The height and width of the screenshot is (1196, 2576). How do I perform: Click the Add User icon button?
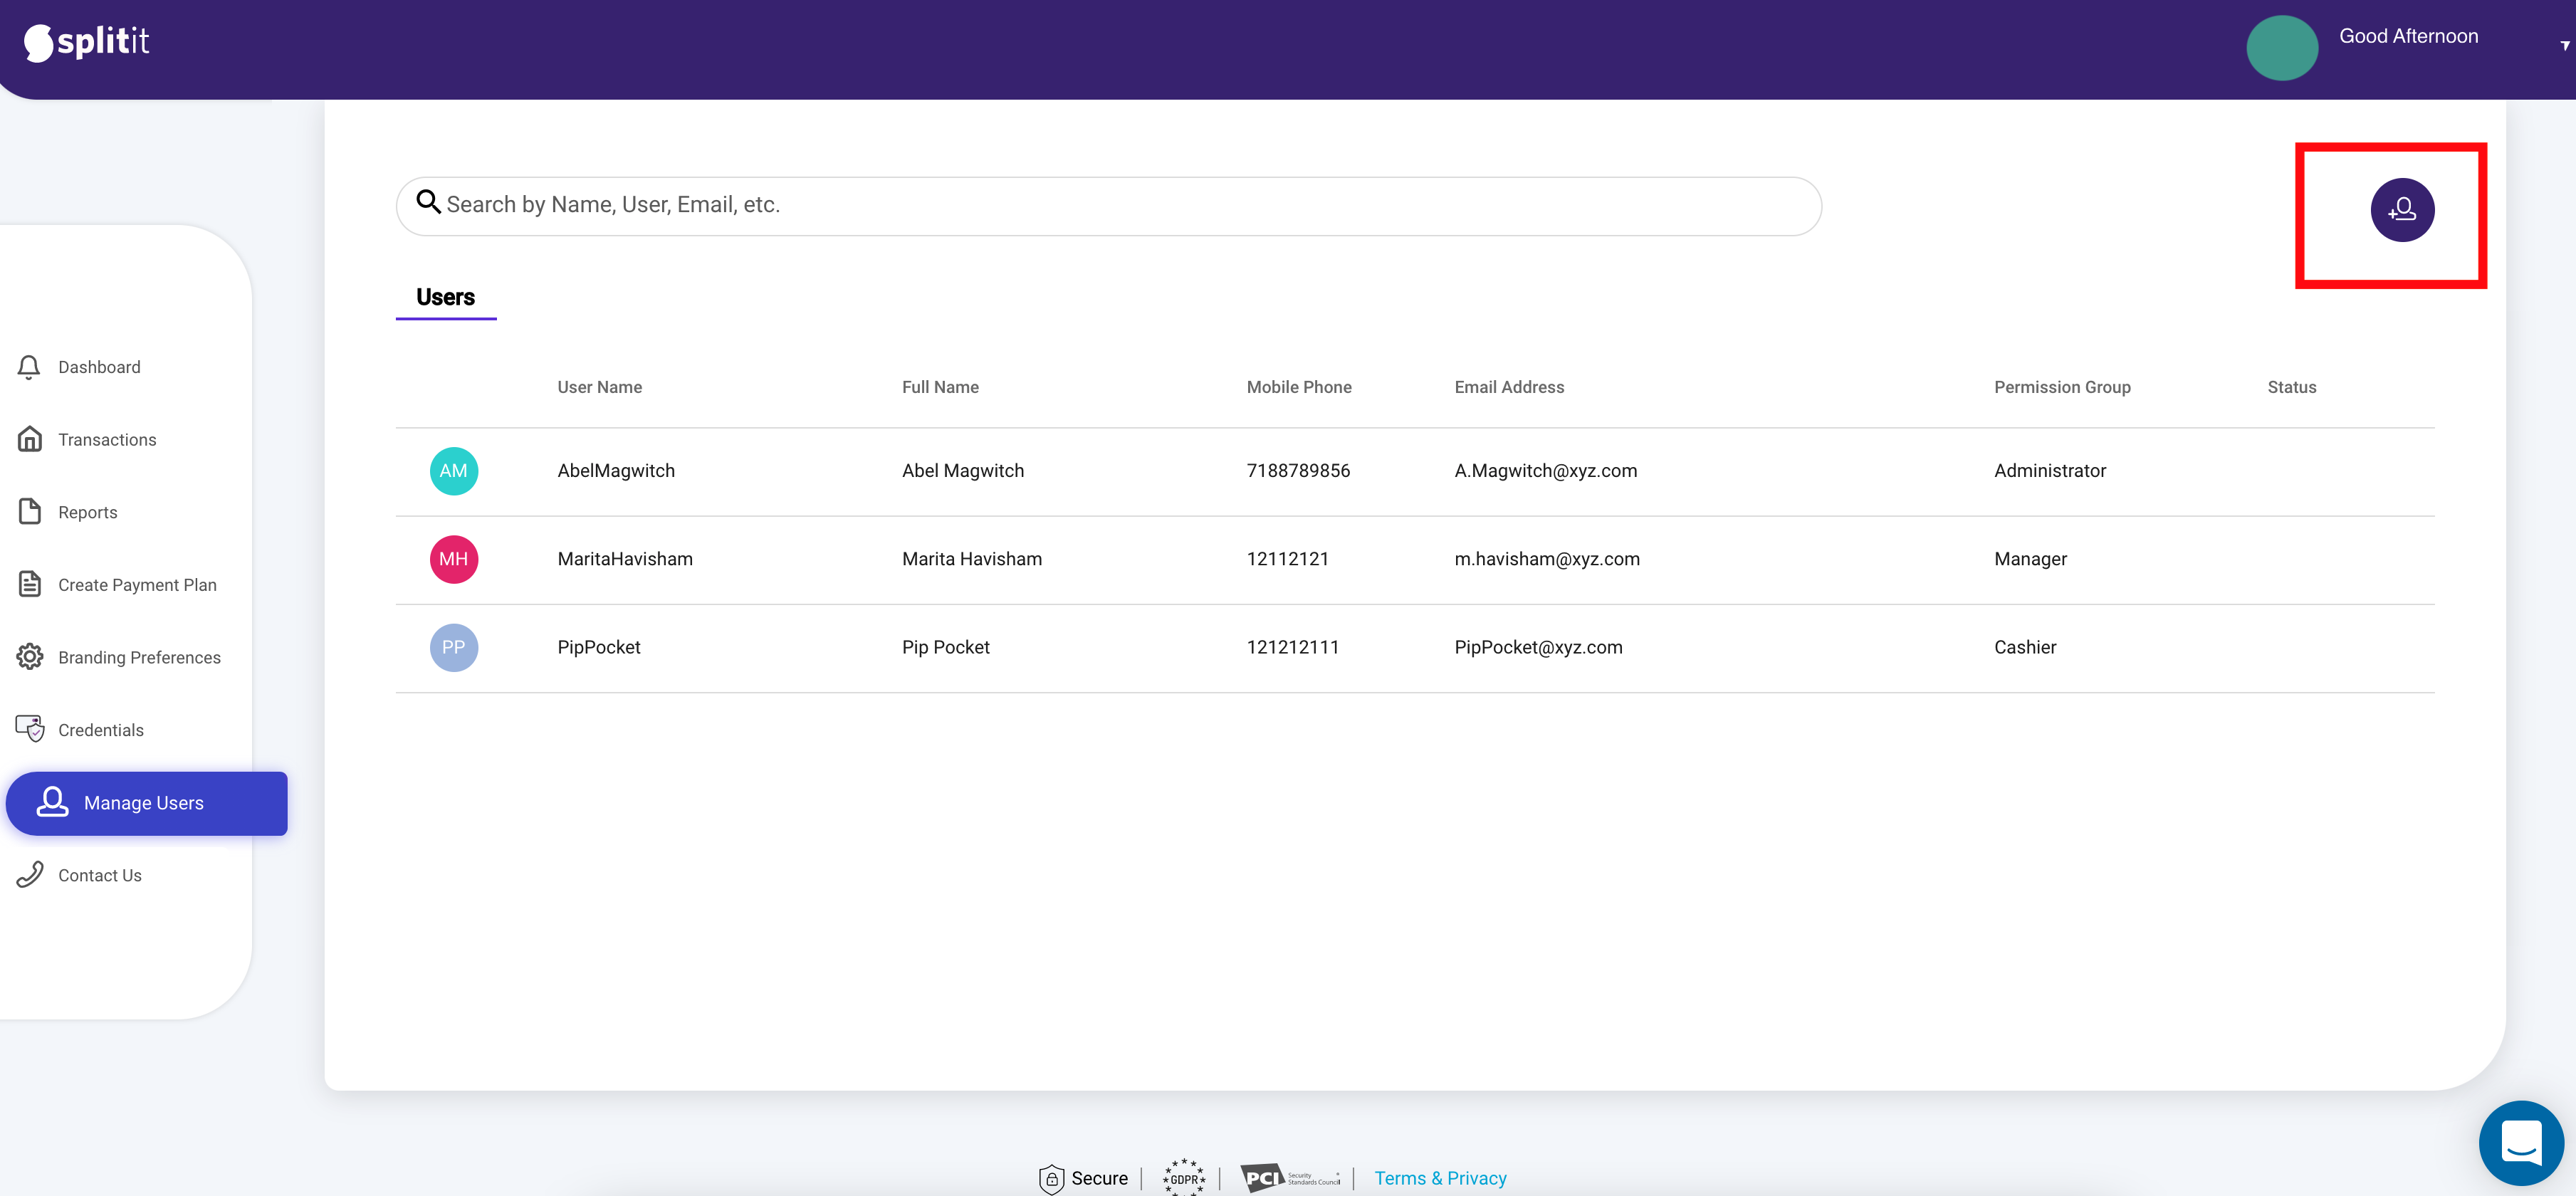point(2400,209)
